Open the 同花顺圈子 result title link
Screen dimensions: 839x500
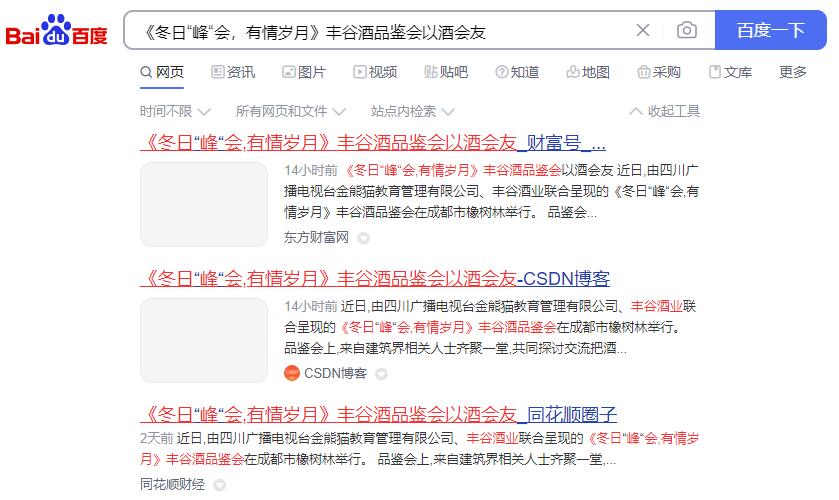click(x=379, y=415)
